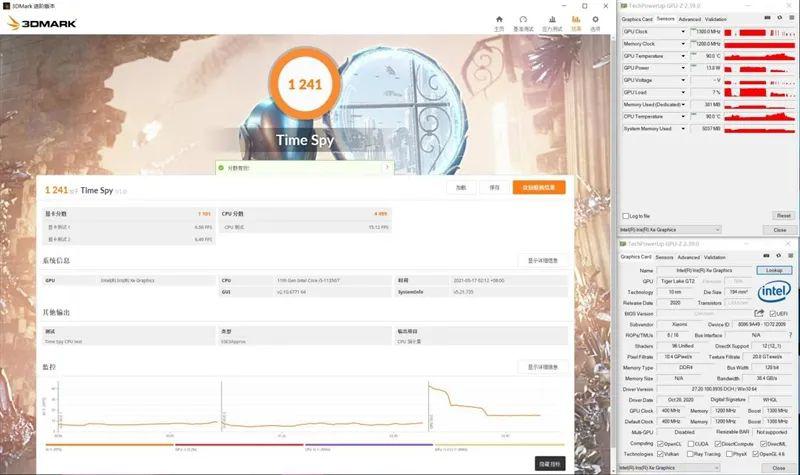Click the lower GPU-Z refresh icon
800x475 pixels.
779,256
